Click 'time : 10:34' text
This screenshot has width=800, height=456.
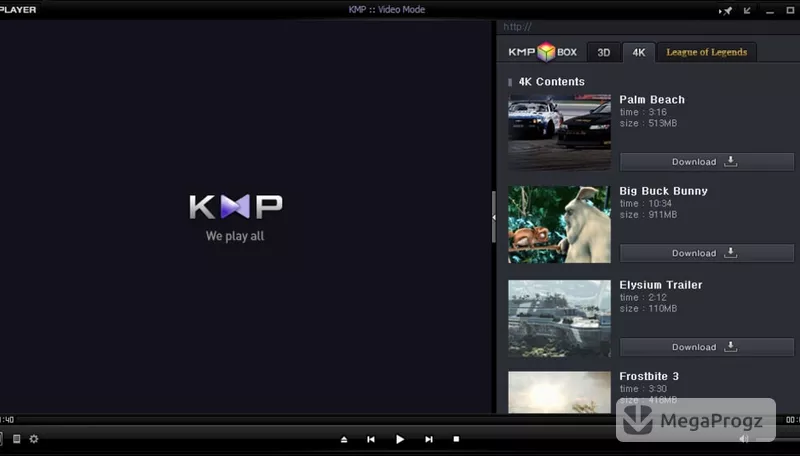point(645,204)
